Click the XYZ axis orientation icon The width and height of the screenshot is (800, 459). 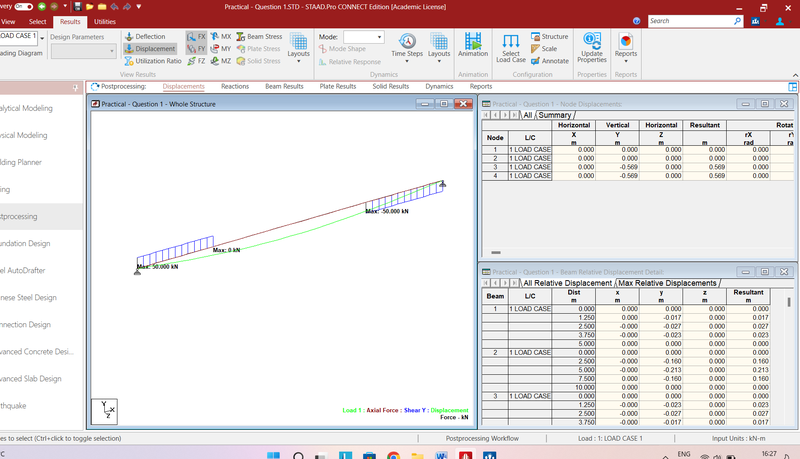point(105,411)
